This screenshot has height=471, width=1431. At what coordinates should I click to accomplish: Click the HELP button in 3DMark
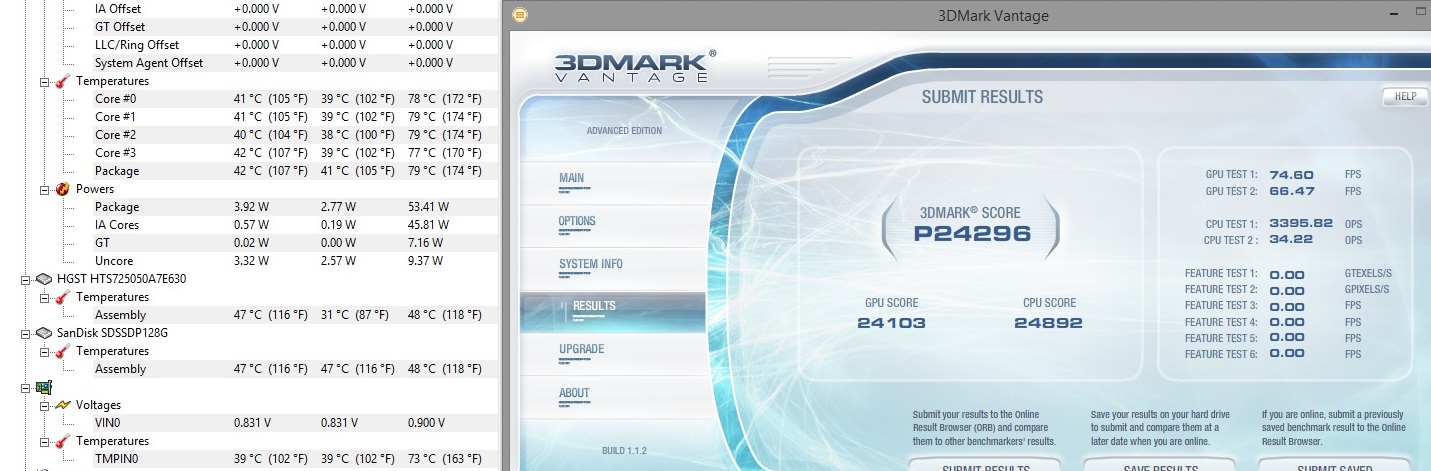1404,97
